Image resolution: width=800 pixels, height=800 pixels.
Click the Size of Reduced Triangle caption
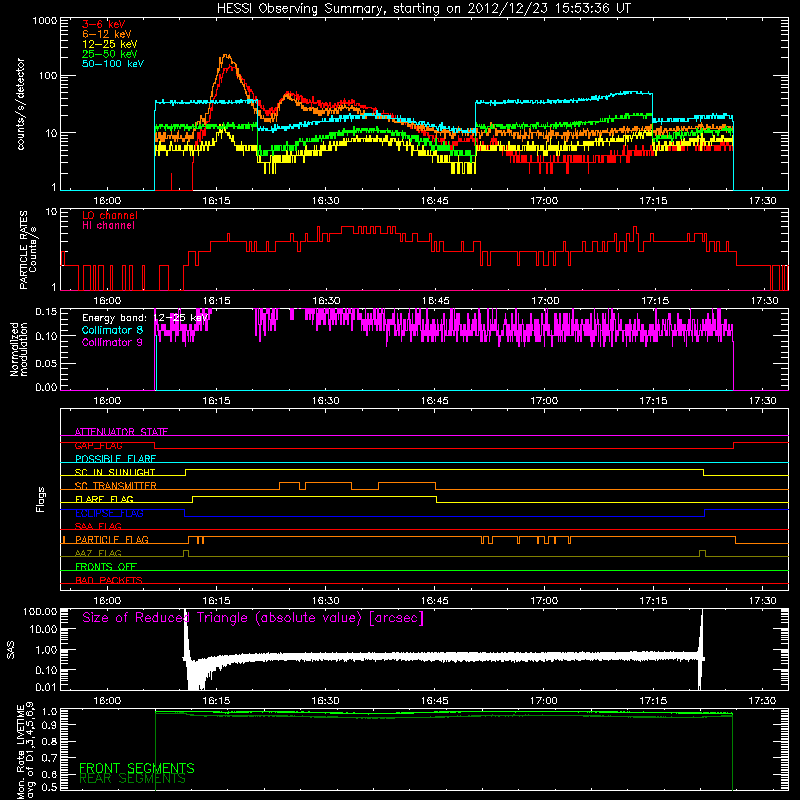[x=253, y=618]
